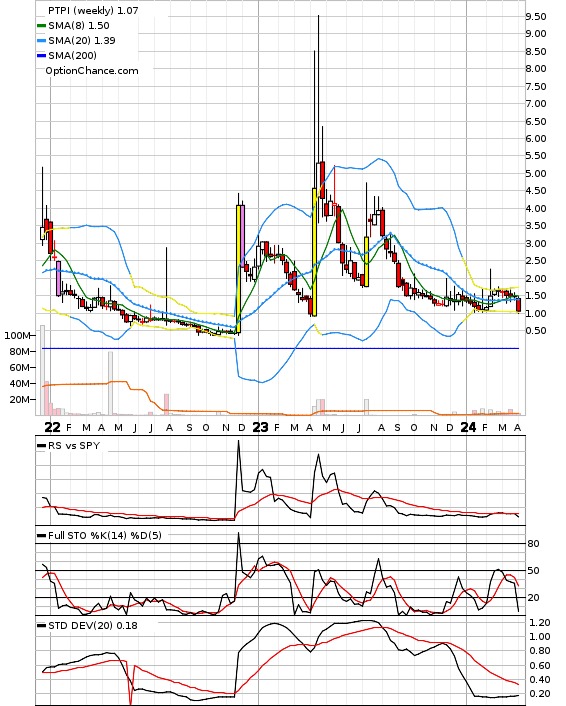Image resolution: width=566 pixels, height=706 pixels.
Task: Click the STD DEV(20) 0.18 label
Action: 93,625
